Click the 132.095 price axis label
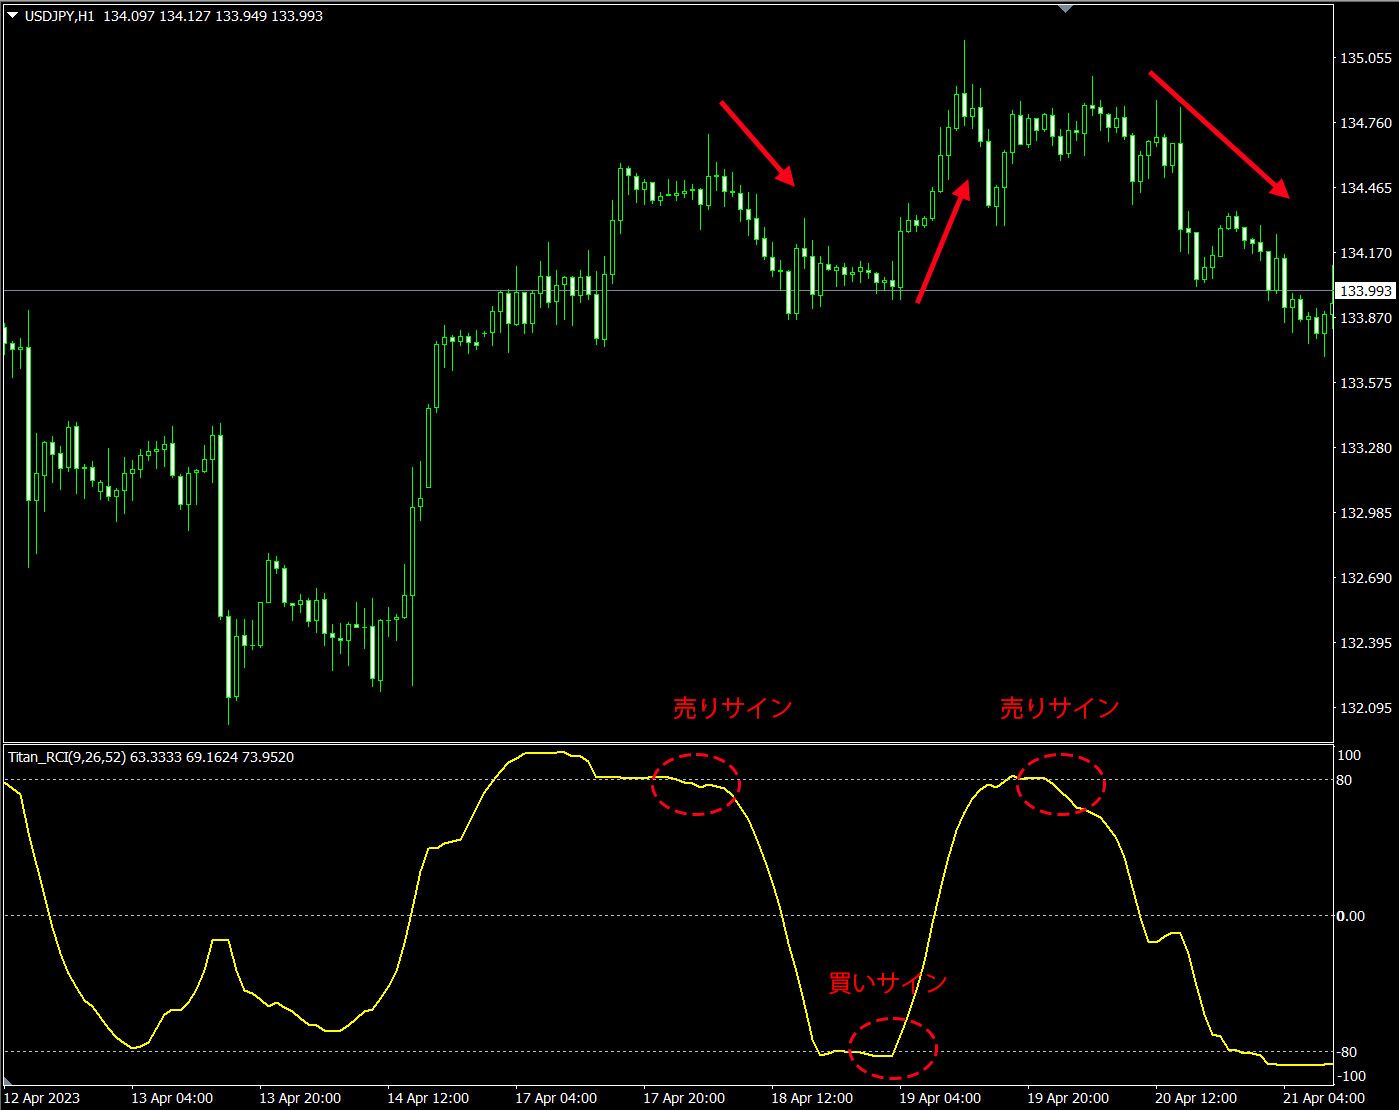 pyautogui.click(x=1365, y=708)
